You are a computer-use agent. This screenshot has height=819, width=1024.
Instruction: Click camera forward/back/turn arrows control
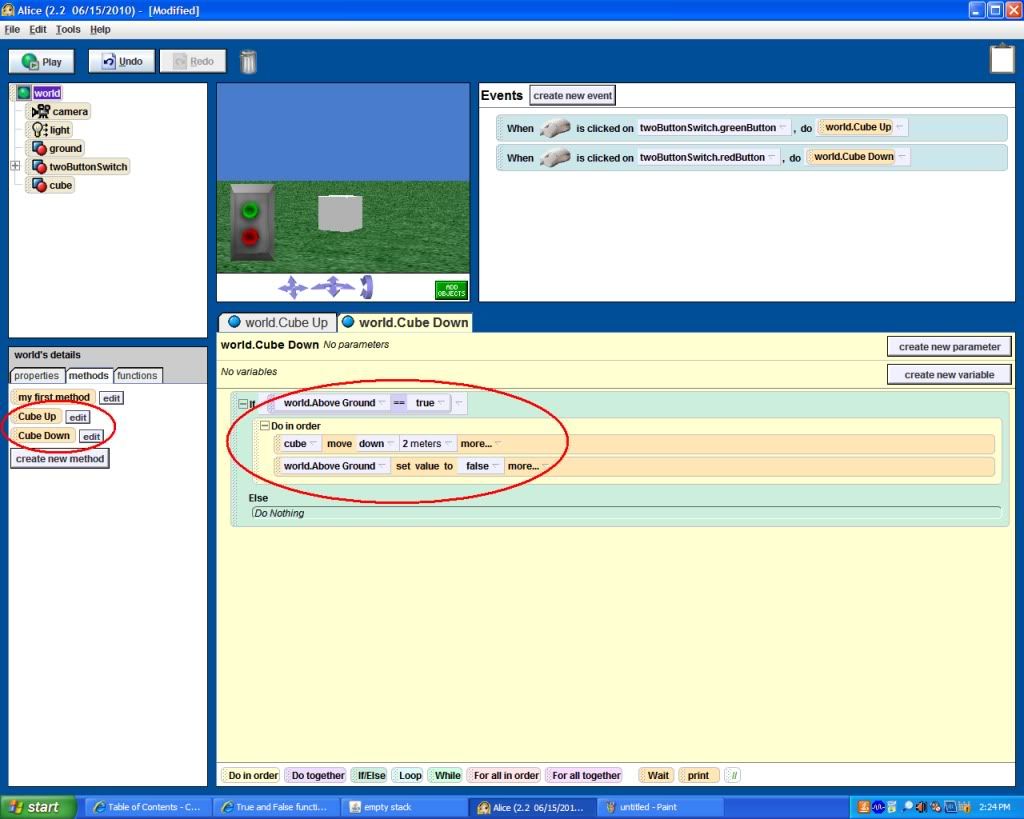(333, 286)
